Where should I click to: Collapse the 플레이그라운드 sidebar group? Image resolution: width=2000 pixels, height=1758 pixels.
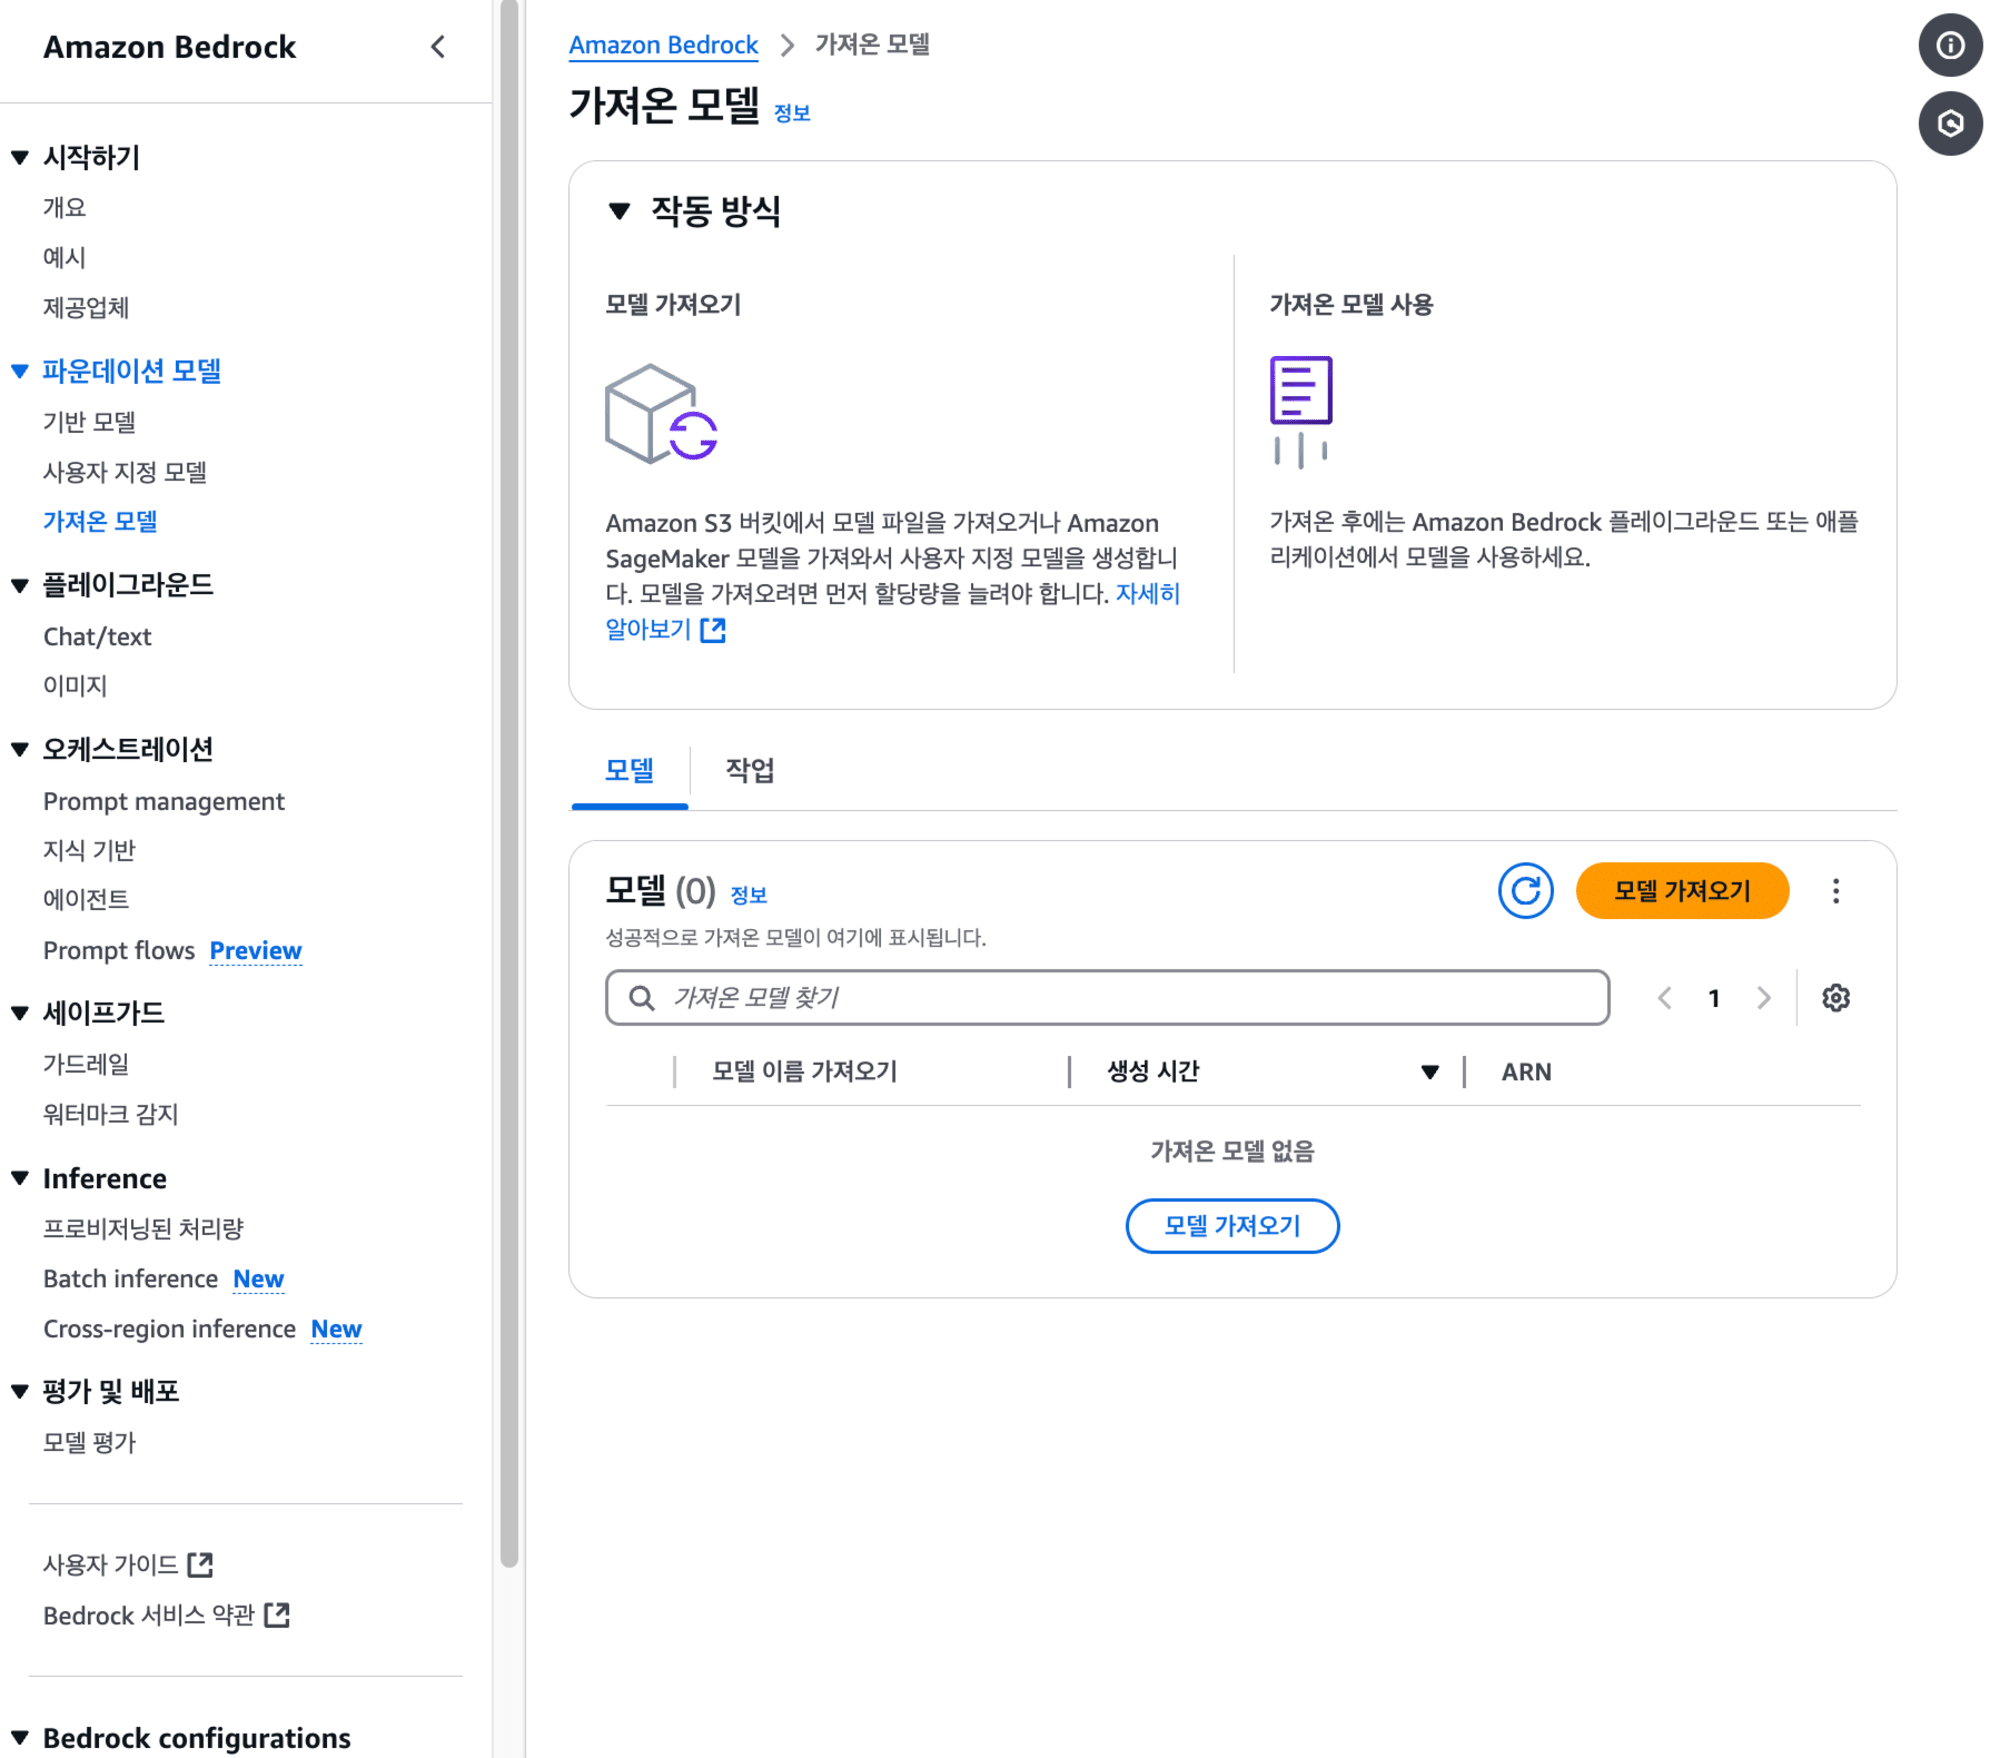pyautogui.click(x=19, y=585)
